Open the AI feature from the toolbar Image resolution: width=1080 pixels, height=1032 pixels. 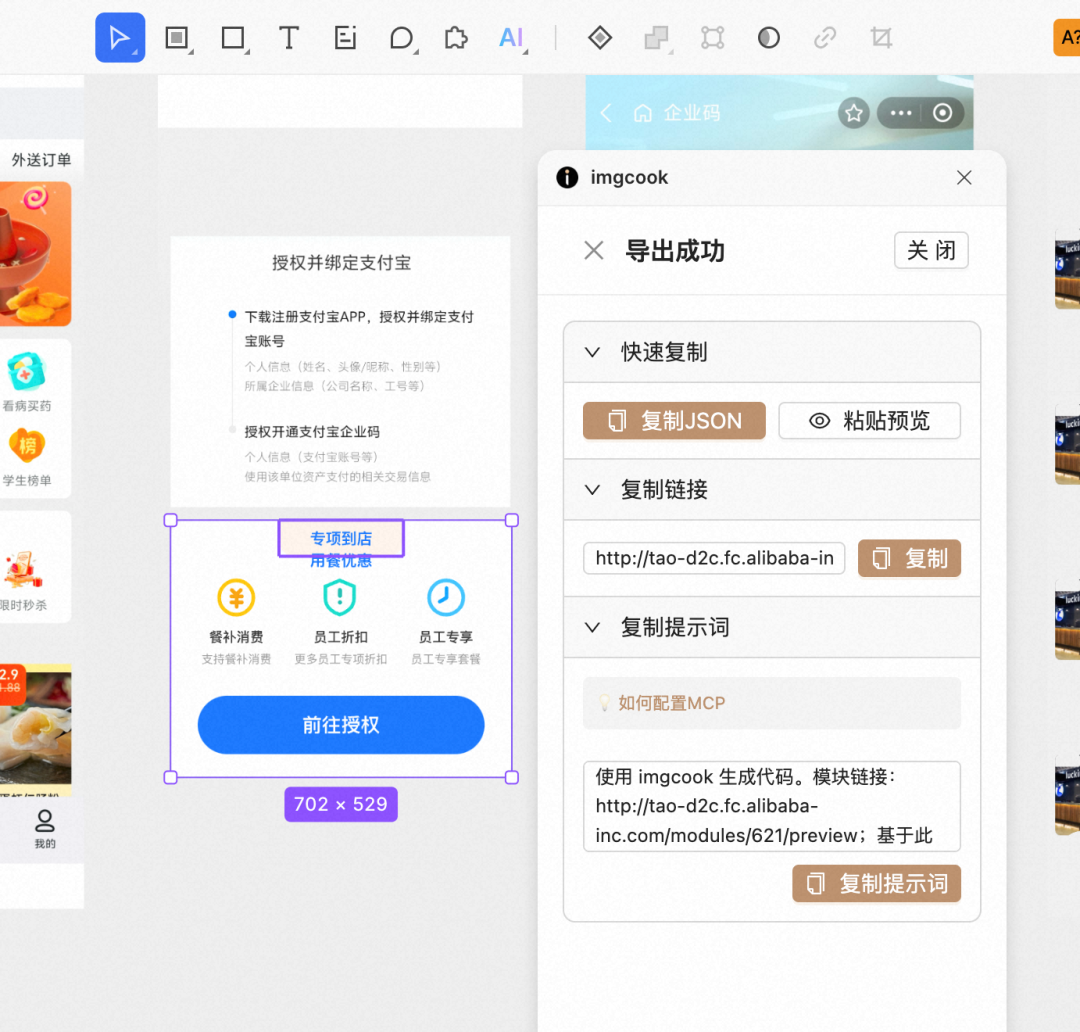[510, 38]
